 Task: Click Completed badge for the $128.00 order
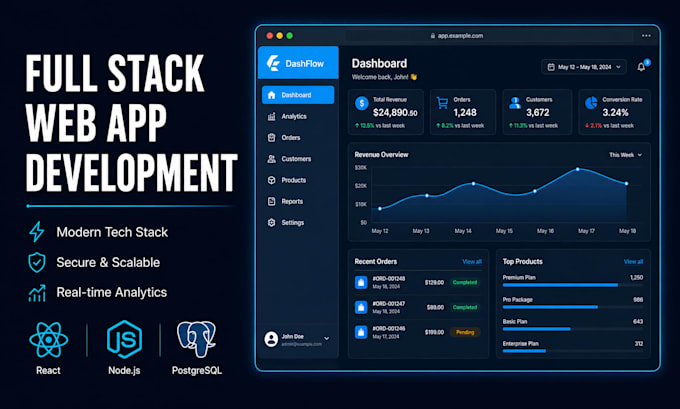point(465,282)
